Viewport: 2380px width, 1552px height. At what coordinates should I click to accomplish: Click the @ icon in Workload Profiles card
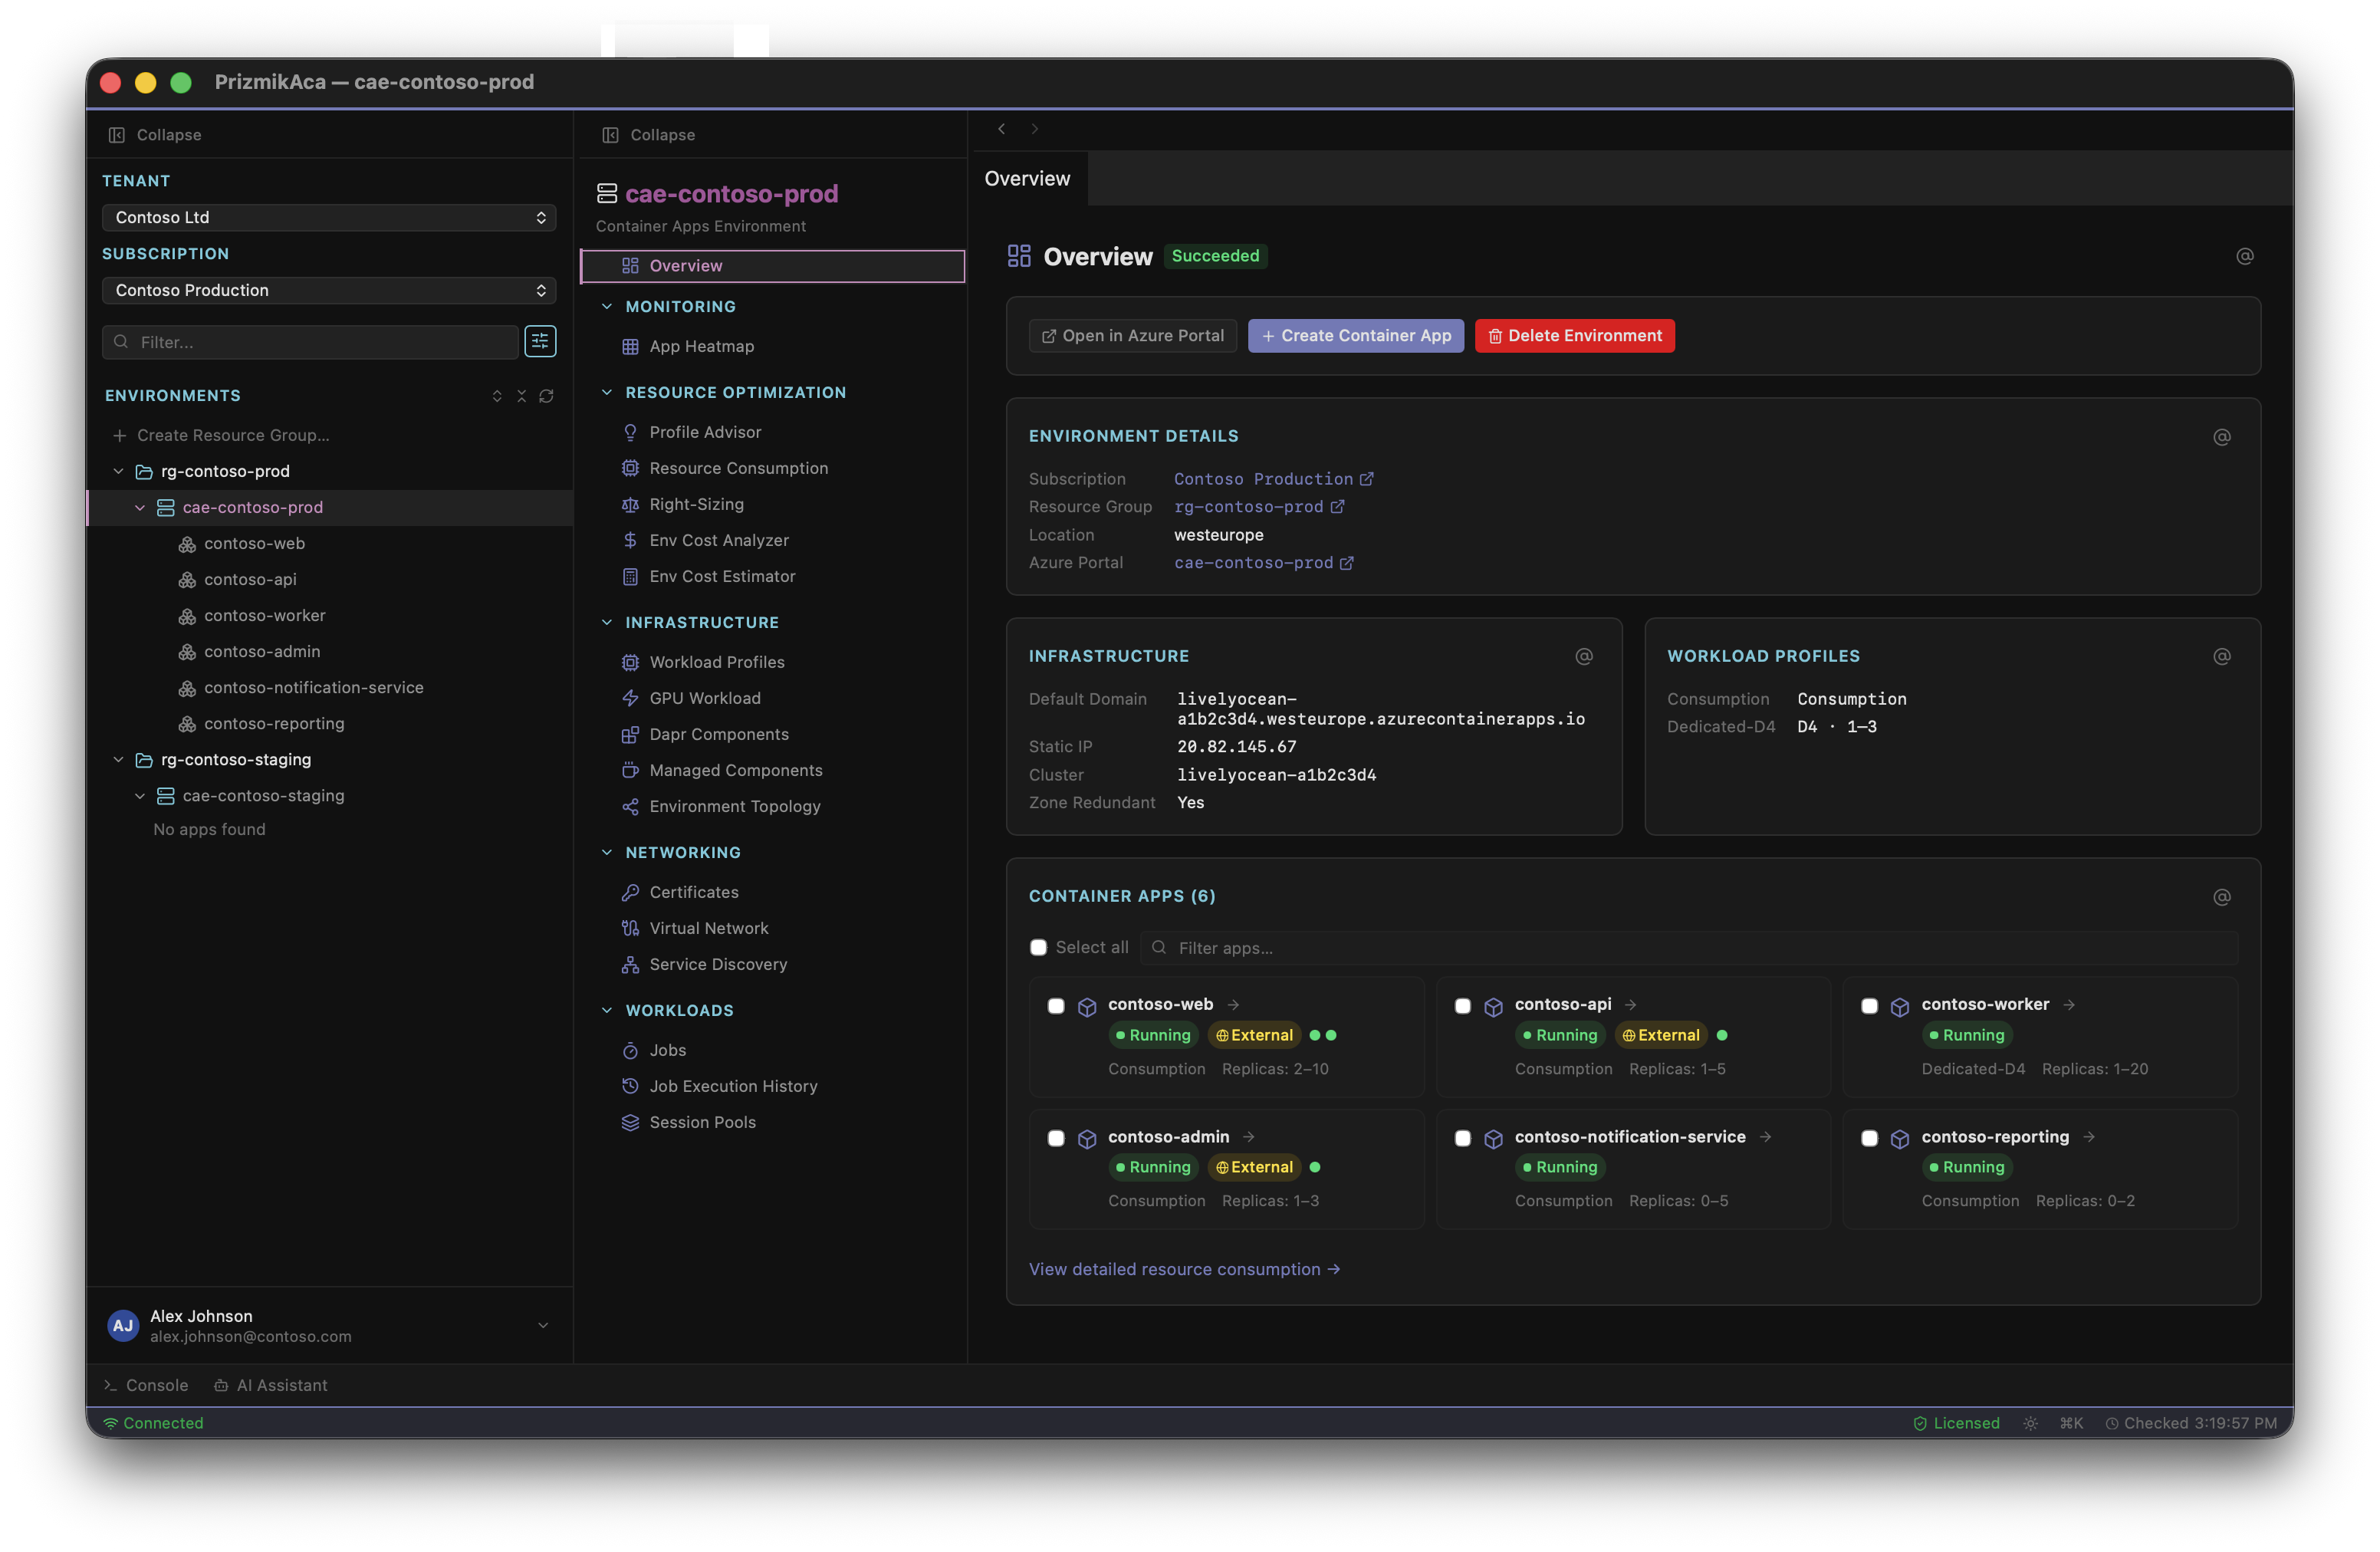coord(2221,657)
